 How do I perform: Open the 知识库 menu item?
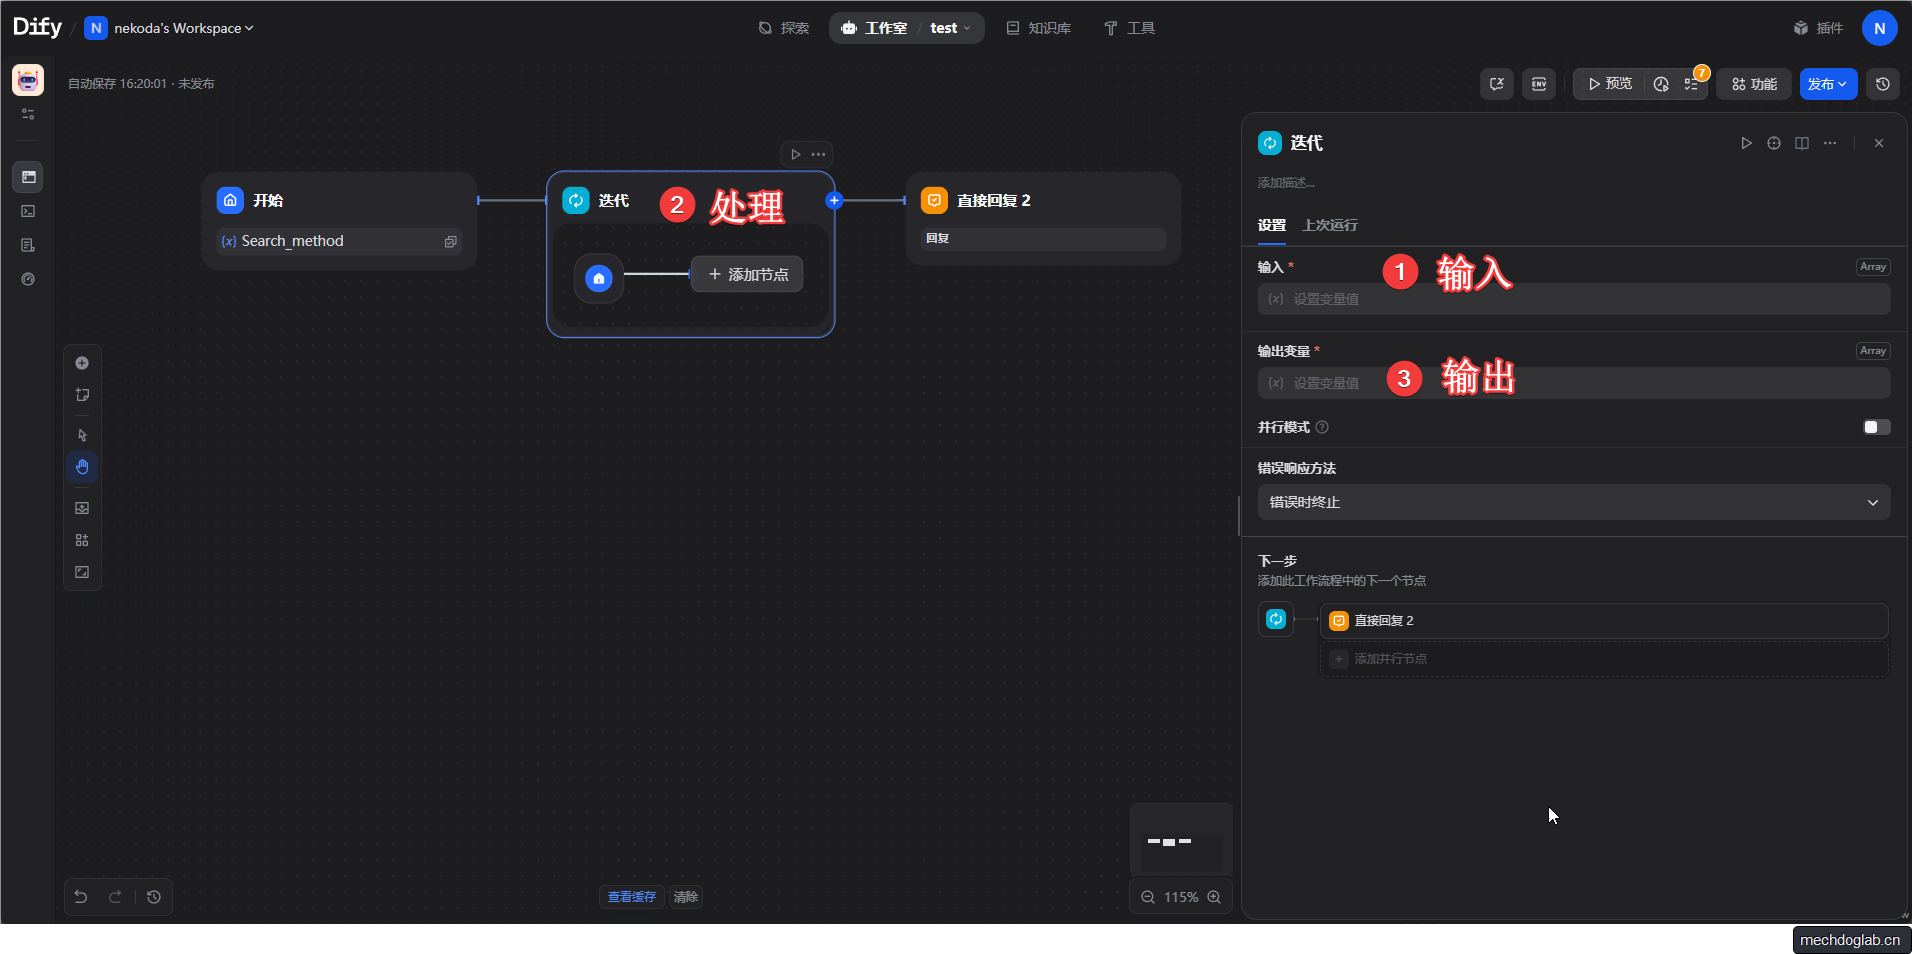click(x=1039, y=28)
